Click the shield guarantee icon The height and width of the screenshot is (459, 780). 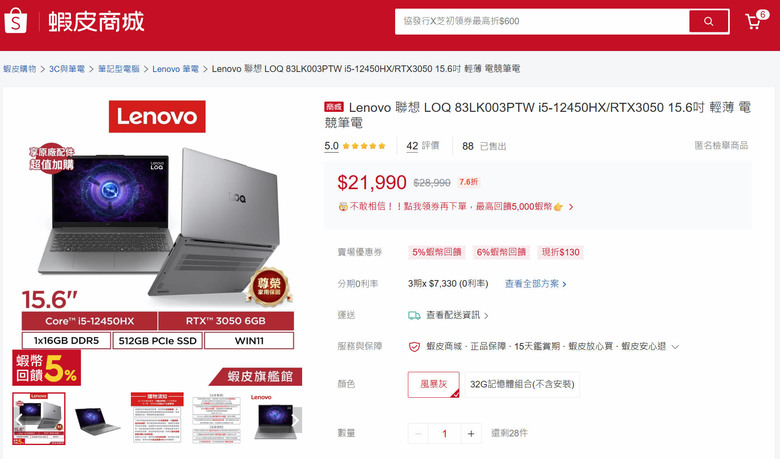pyautogui.click(x=414, y=347)
